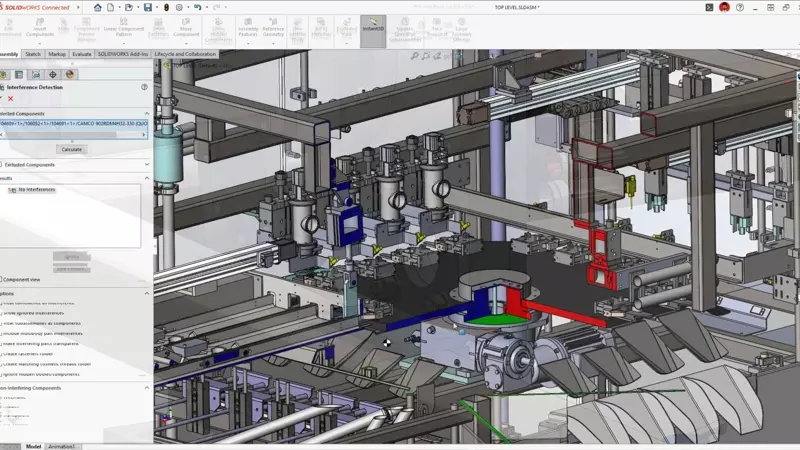Select the Model tab at bottom
Screen dimensions: 800x450
(x=33, y=446)
